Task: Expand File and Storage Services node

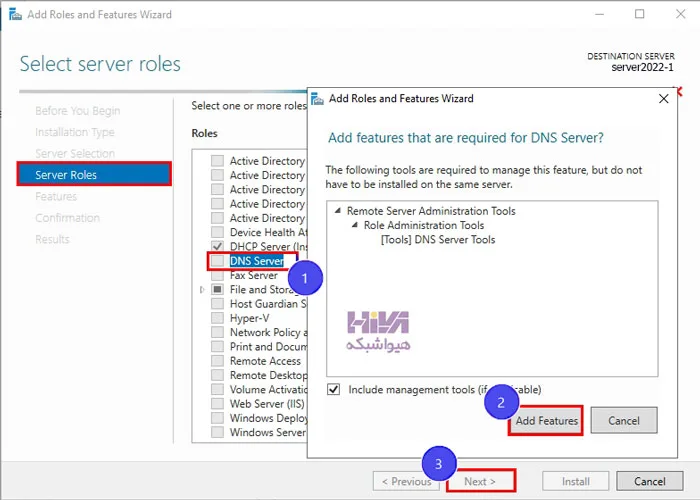Action: tap(202, 290)
